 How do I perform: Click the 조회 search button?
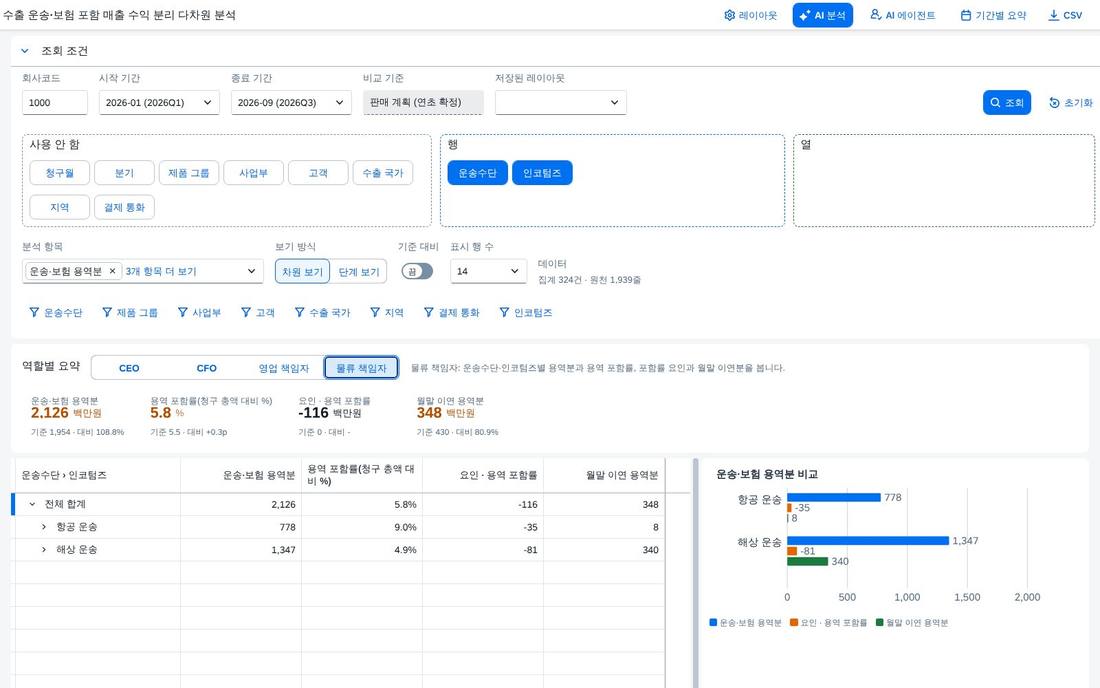(1007, 102)
